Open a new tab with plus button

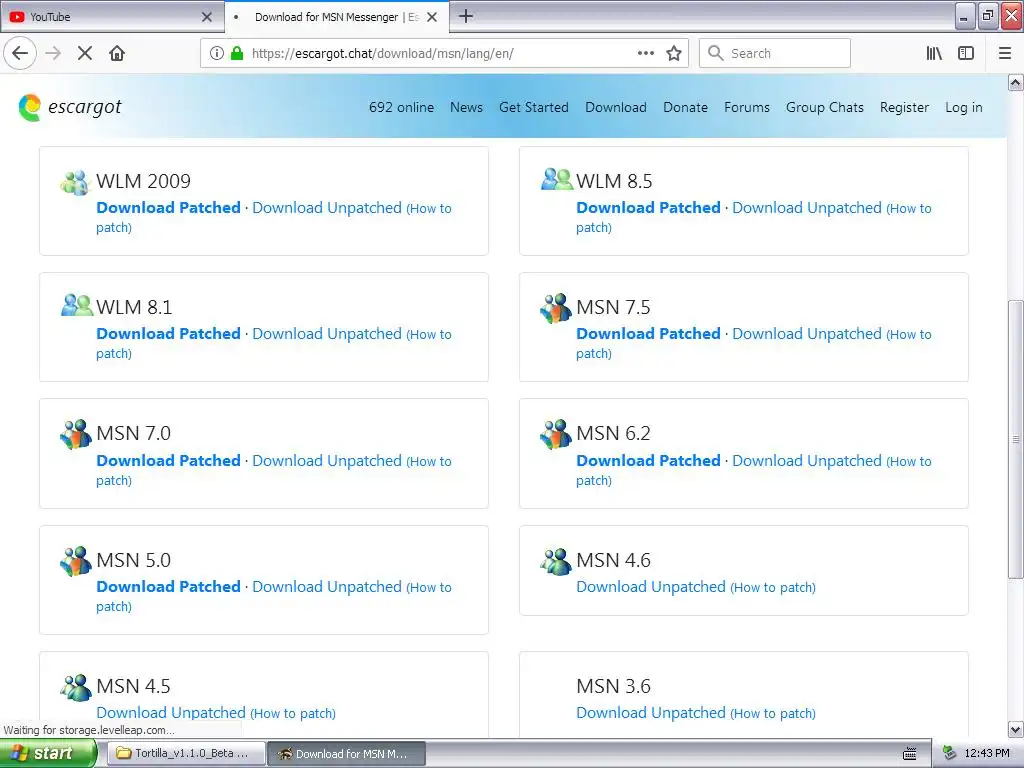pyautogui.click(x=466, y=16)
